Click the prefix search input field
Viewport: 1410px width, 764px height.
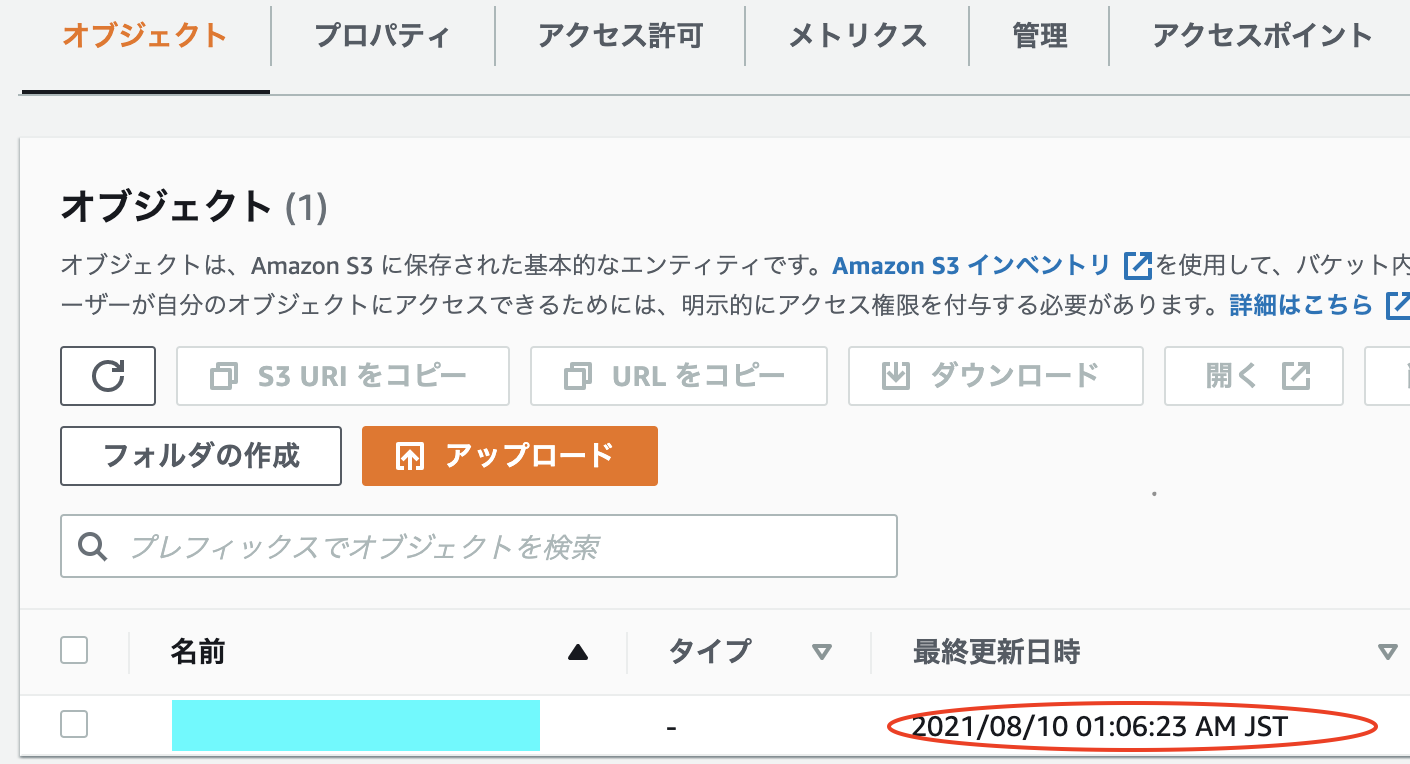coord(480,546)
